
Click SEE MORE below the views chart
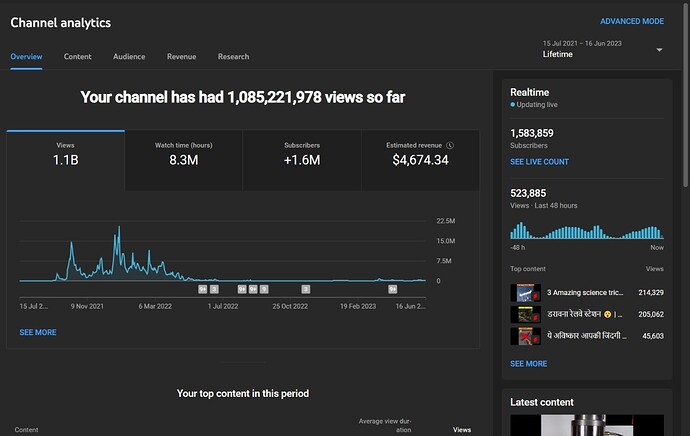tap(38, 332)
